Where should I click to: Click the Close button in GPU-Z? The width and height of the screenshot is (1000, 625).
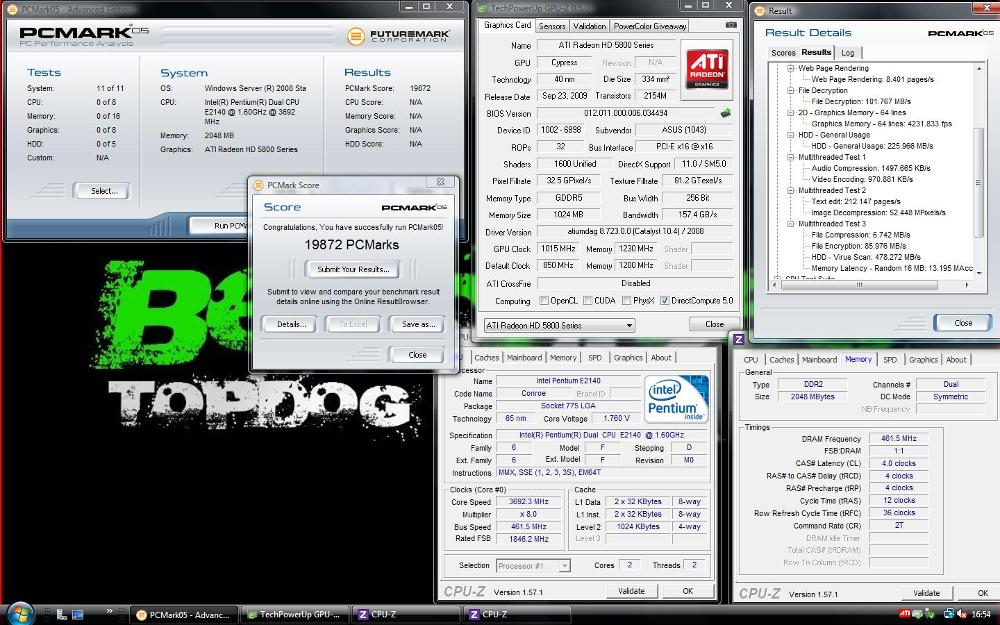(x=714, y=324)
